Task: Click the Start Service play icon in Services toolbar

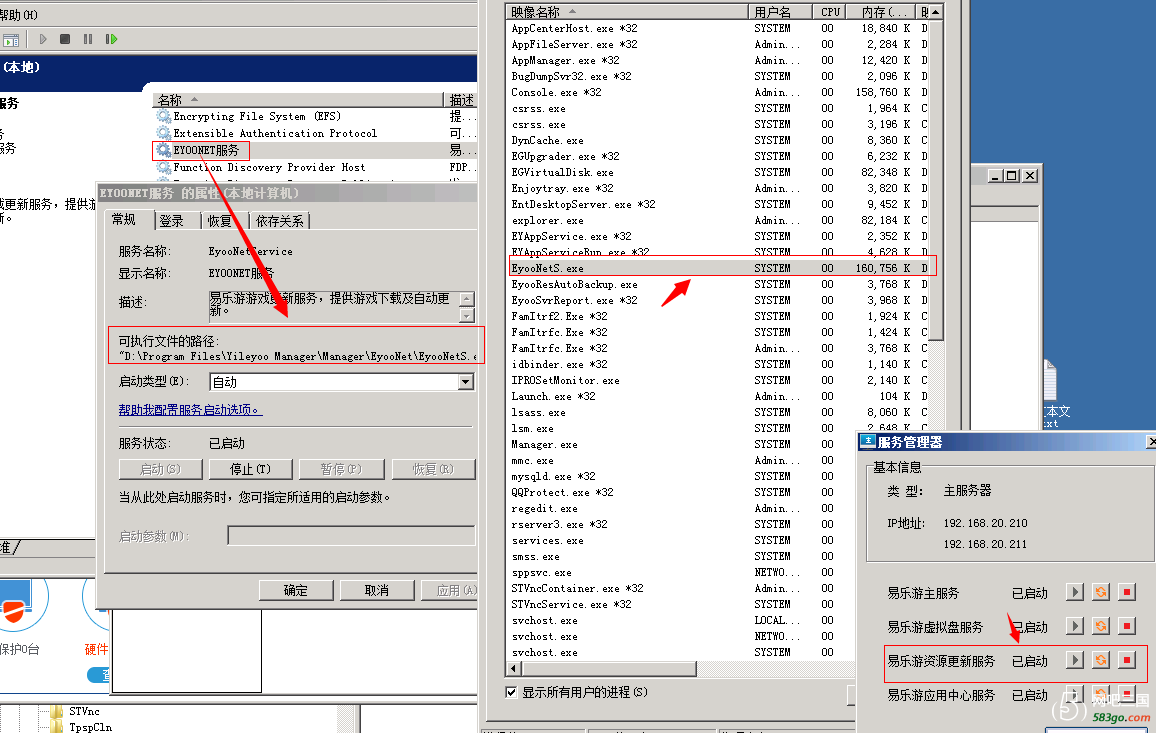Action: (x=43, y=39)
